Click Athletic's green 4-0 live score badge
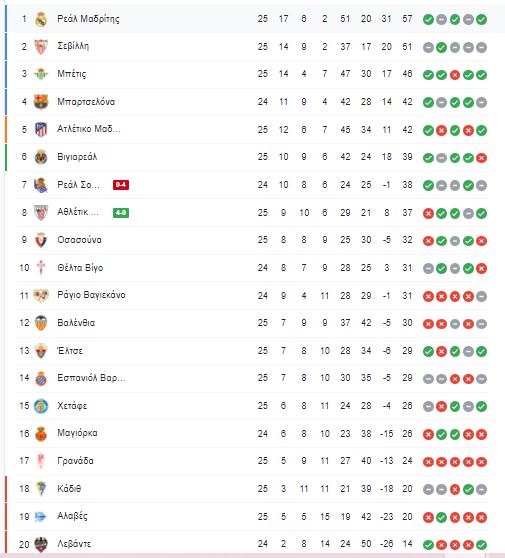 (x=121, y=212)
